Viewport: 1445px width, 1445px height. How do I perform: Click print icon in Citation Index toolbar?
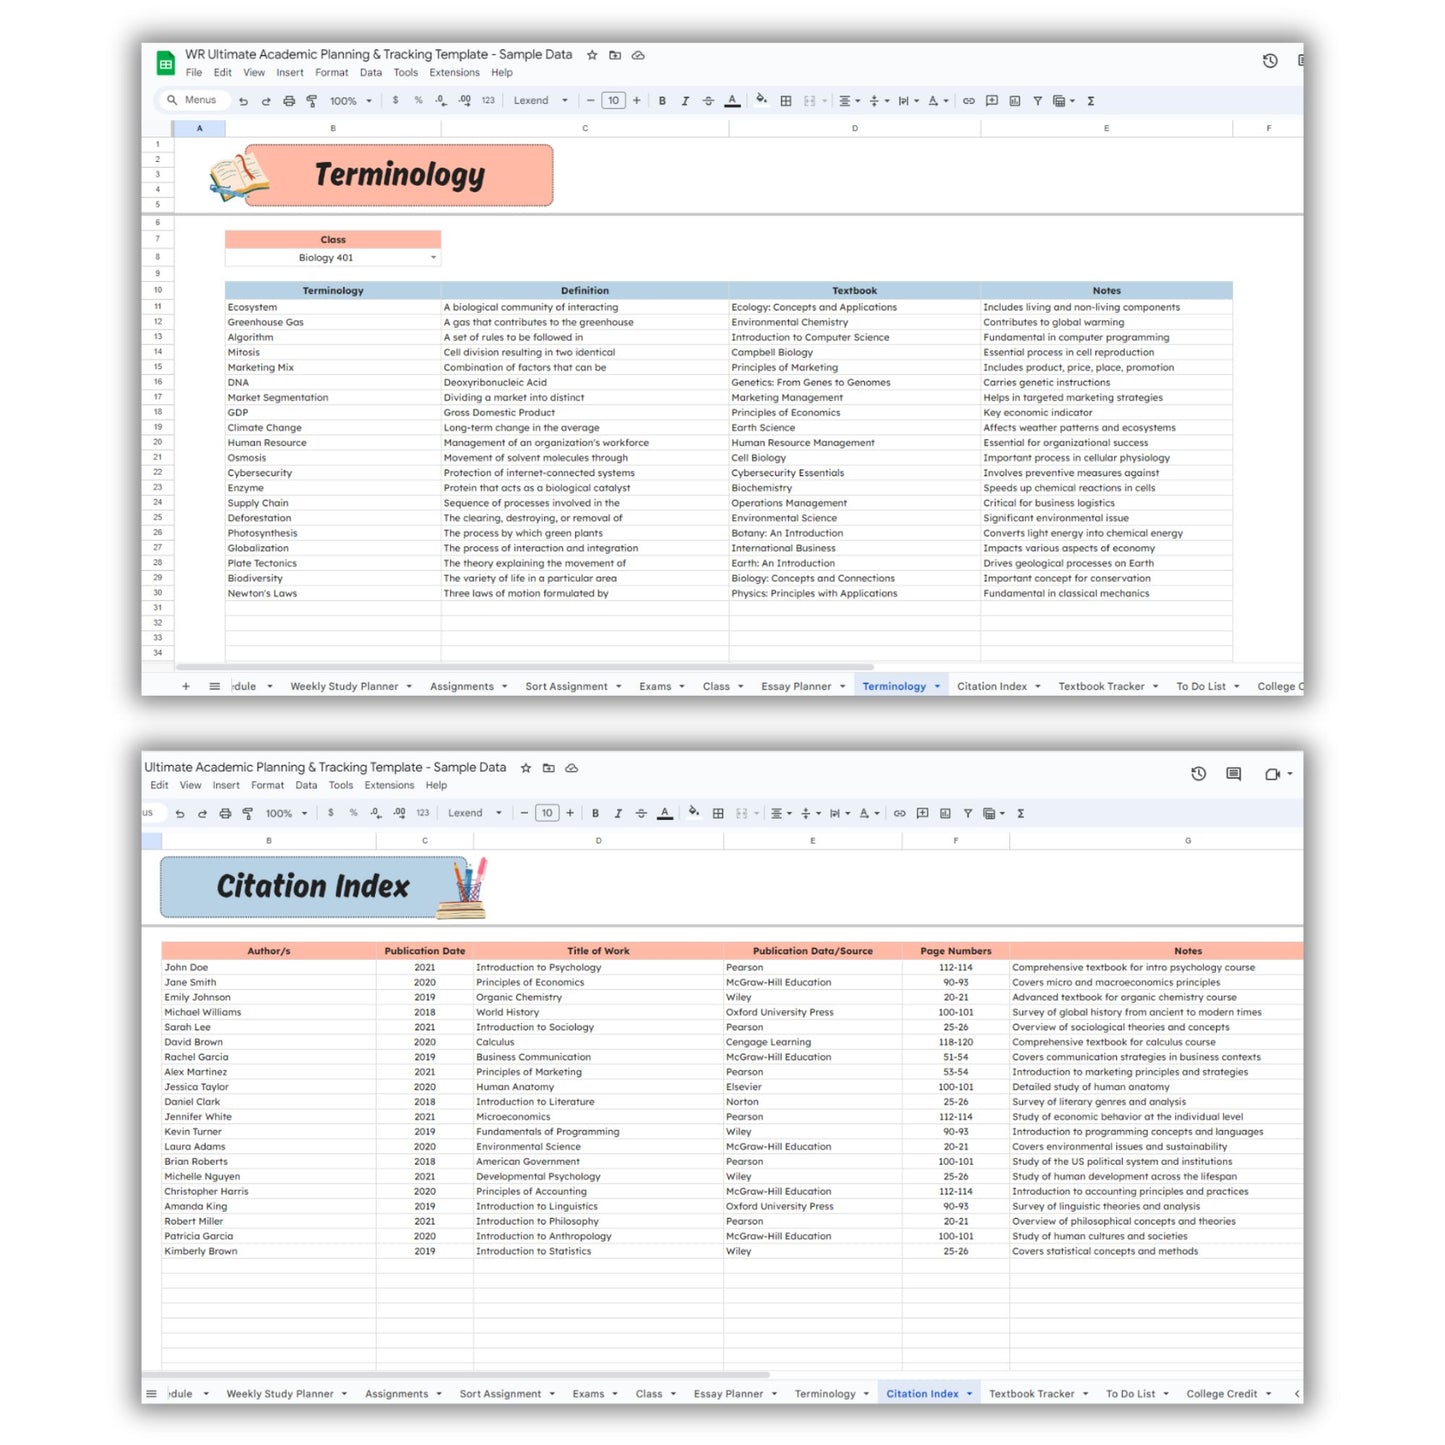click(225, 814)
